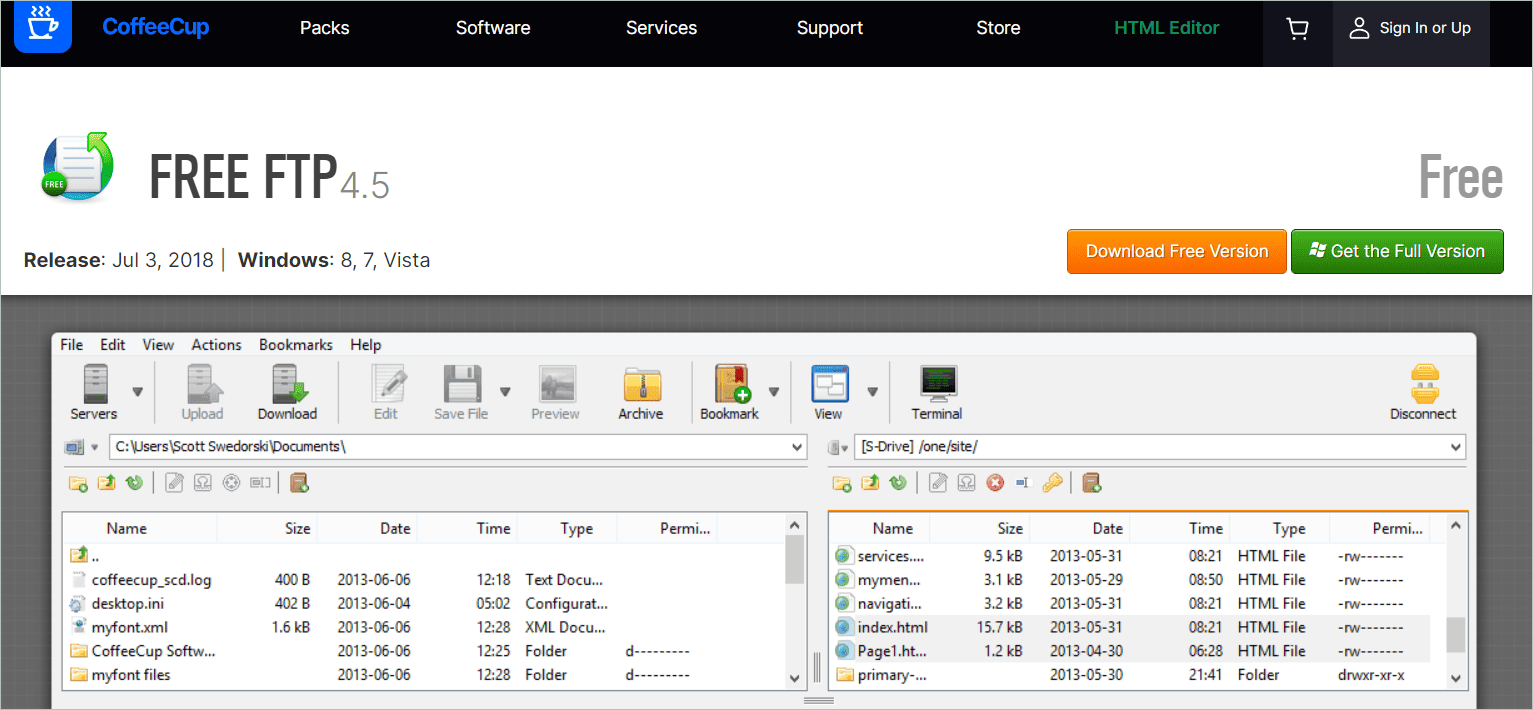The width and height of the screenshot is (1533, 710).
Task: Click Get the Full Version button
Action: pos(1397,251)
